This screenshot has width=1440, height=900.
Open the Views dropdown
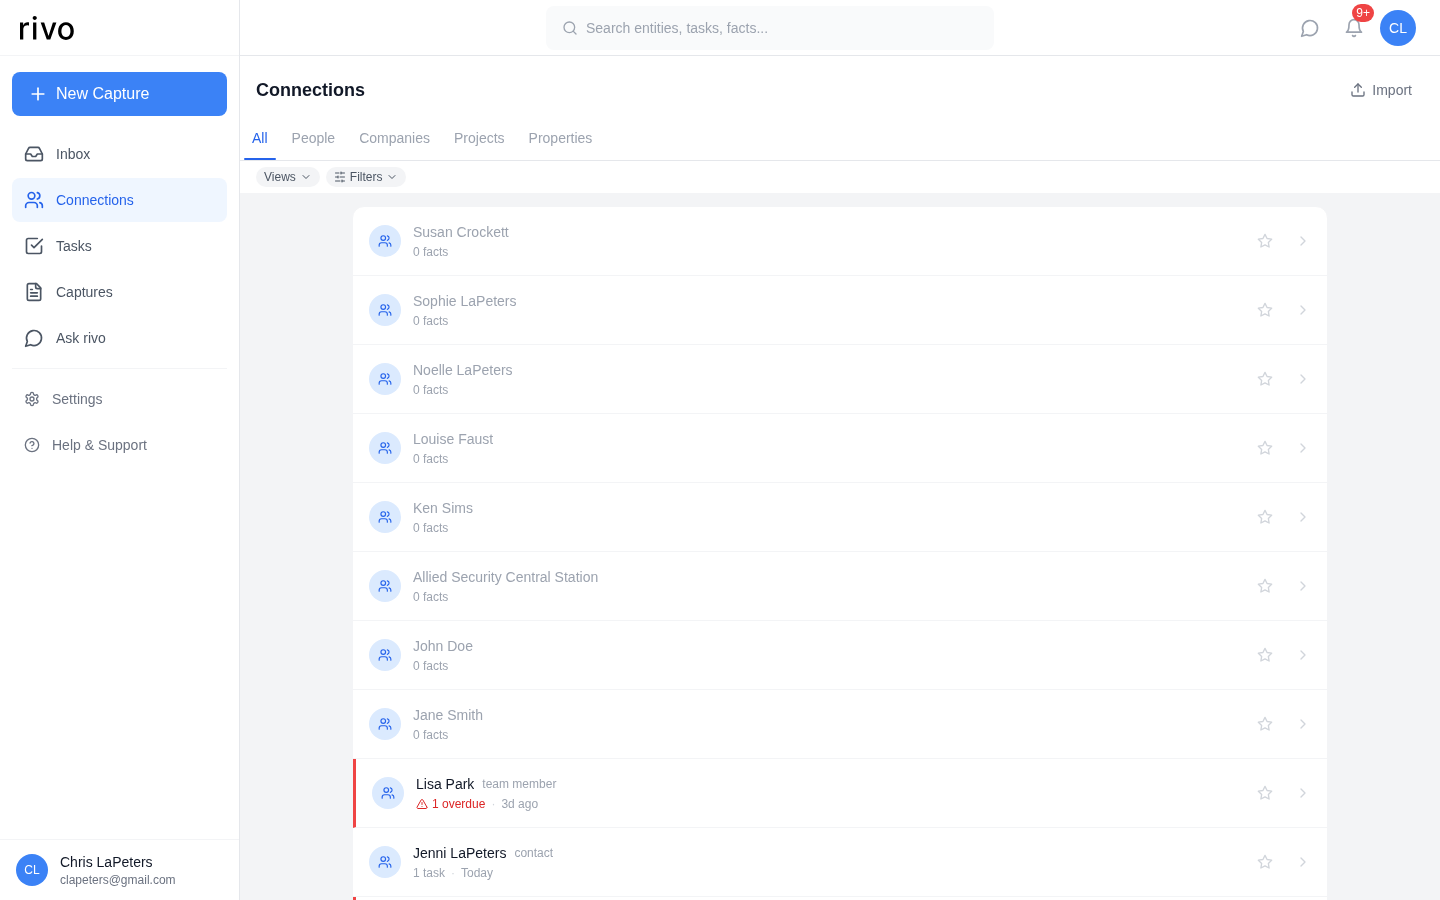[287, 176]
